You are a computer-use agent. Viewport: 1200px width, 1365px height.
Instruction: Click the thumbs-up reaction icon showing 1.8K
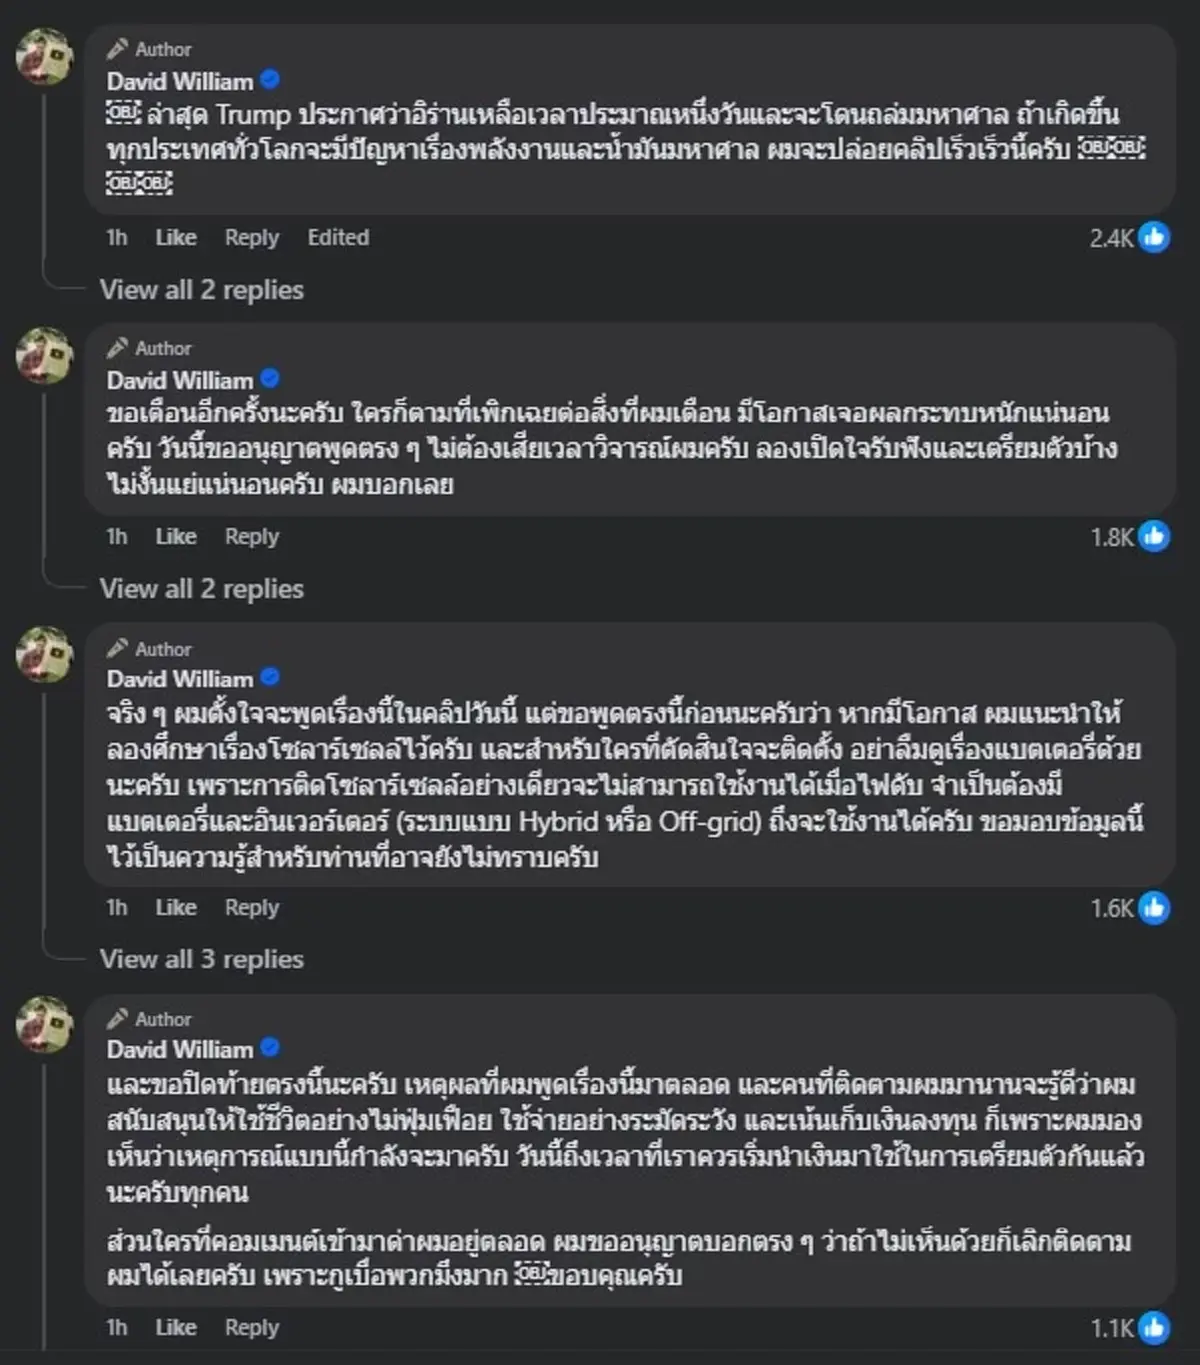click(x=1153, y=536)
